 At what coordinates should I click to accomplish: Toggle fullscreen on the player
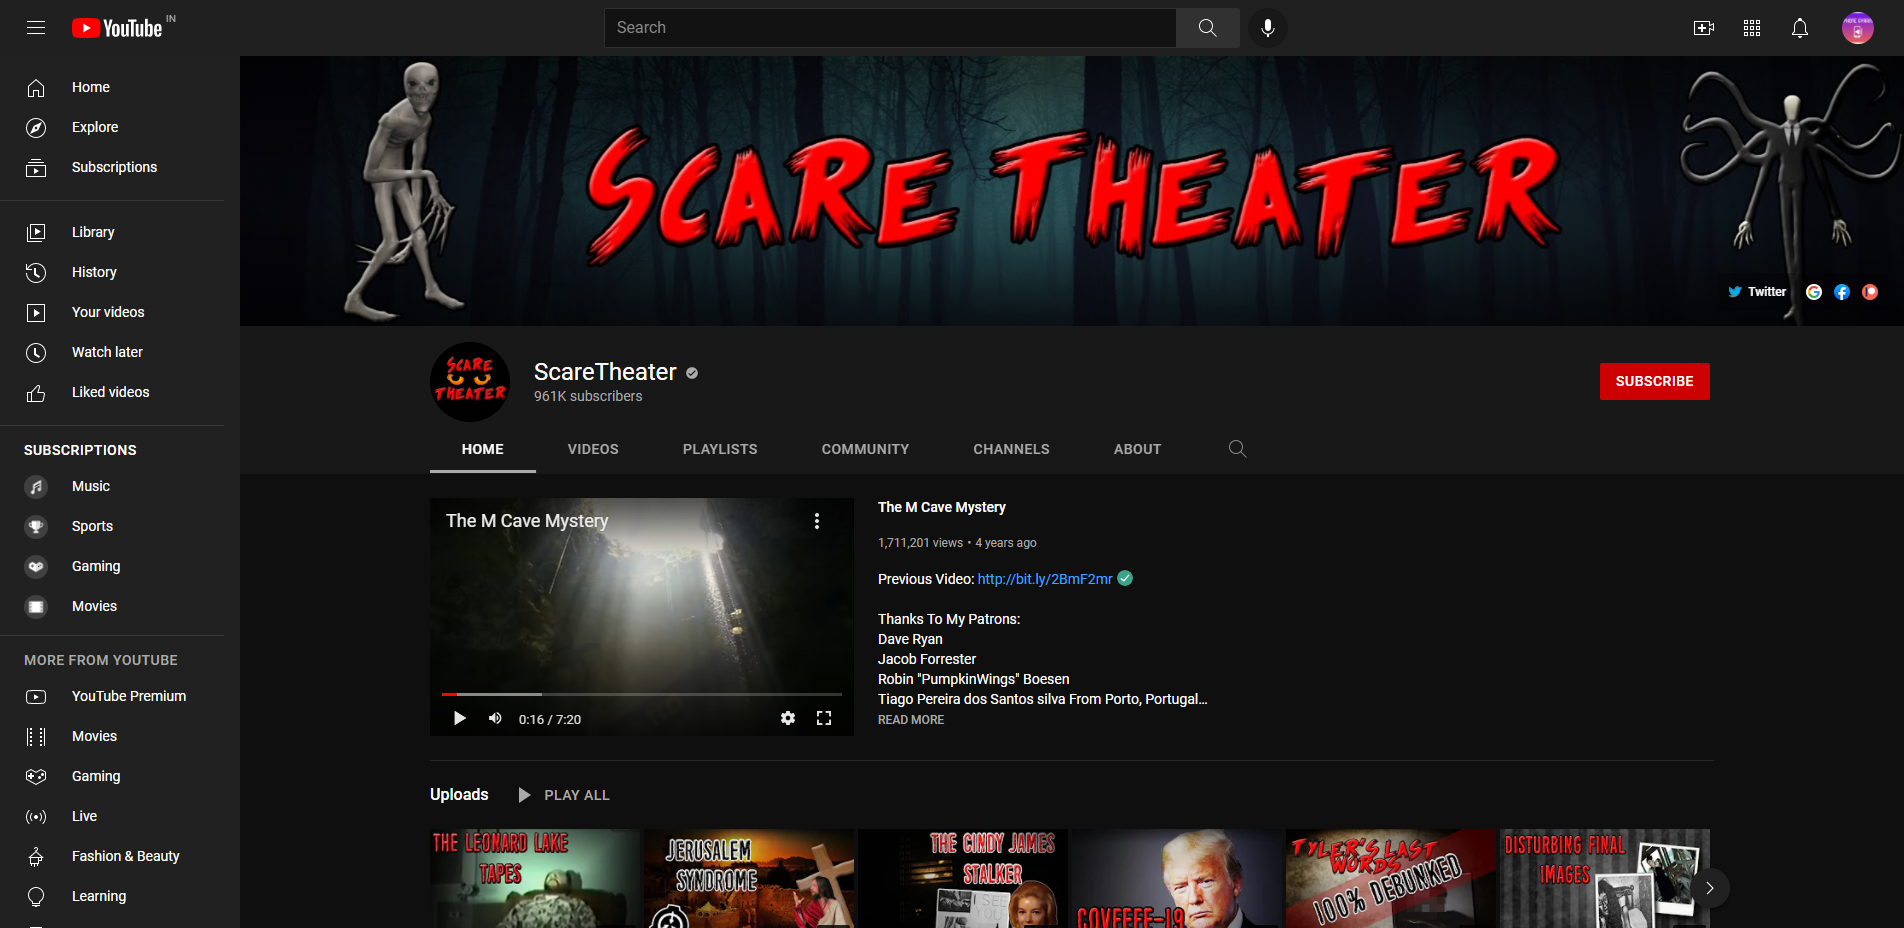tap(824, 718)
